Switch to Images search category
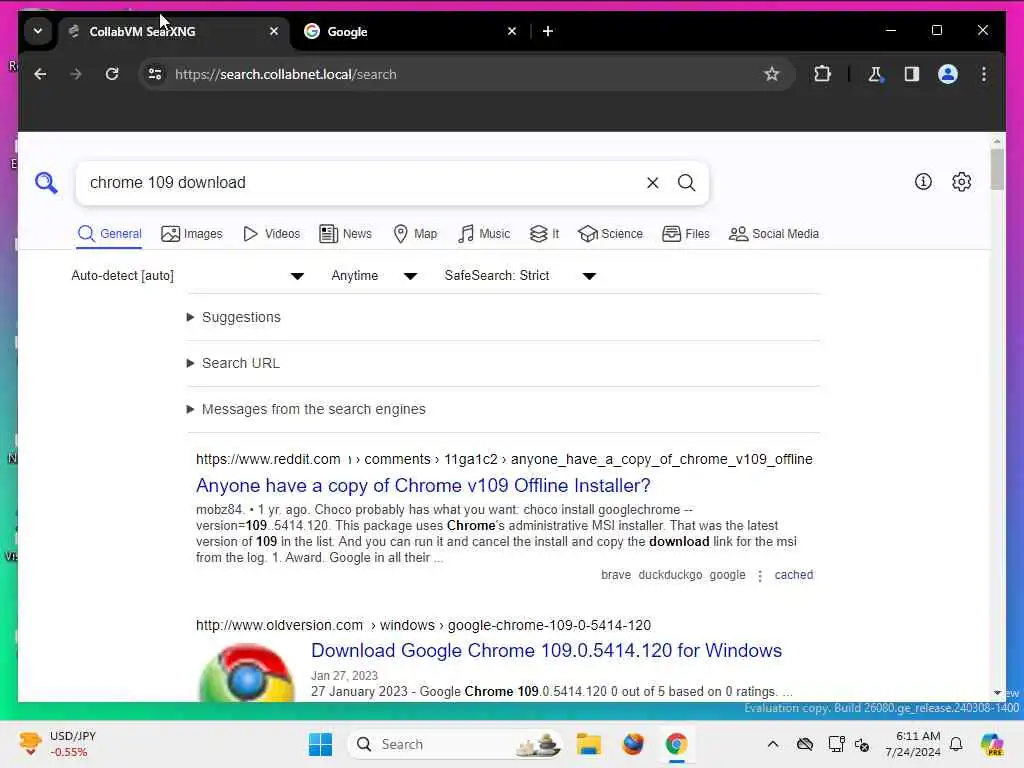 coord(191,234)
